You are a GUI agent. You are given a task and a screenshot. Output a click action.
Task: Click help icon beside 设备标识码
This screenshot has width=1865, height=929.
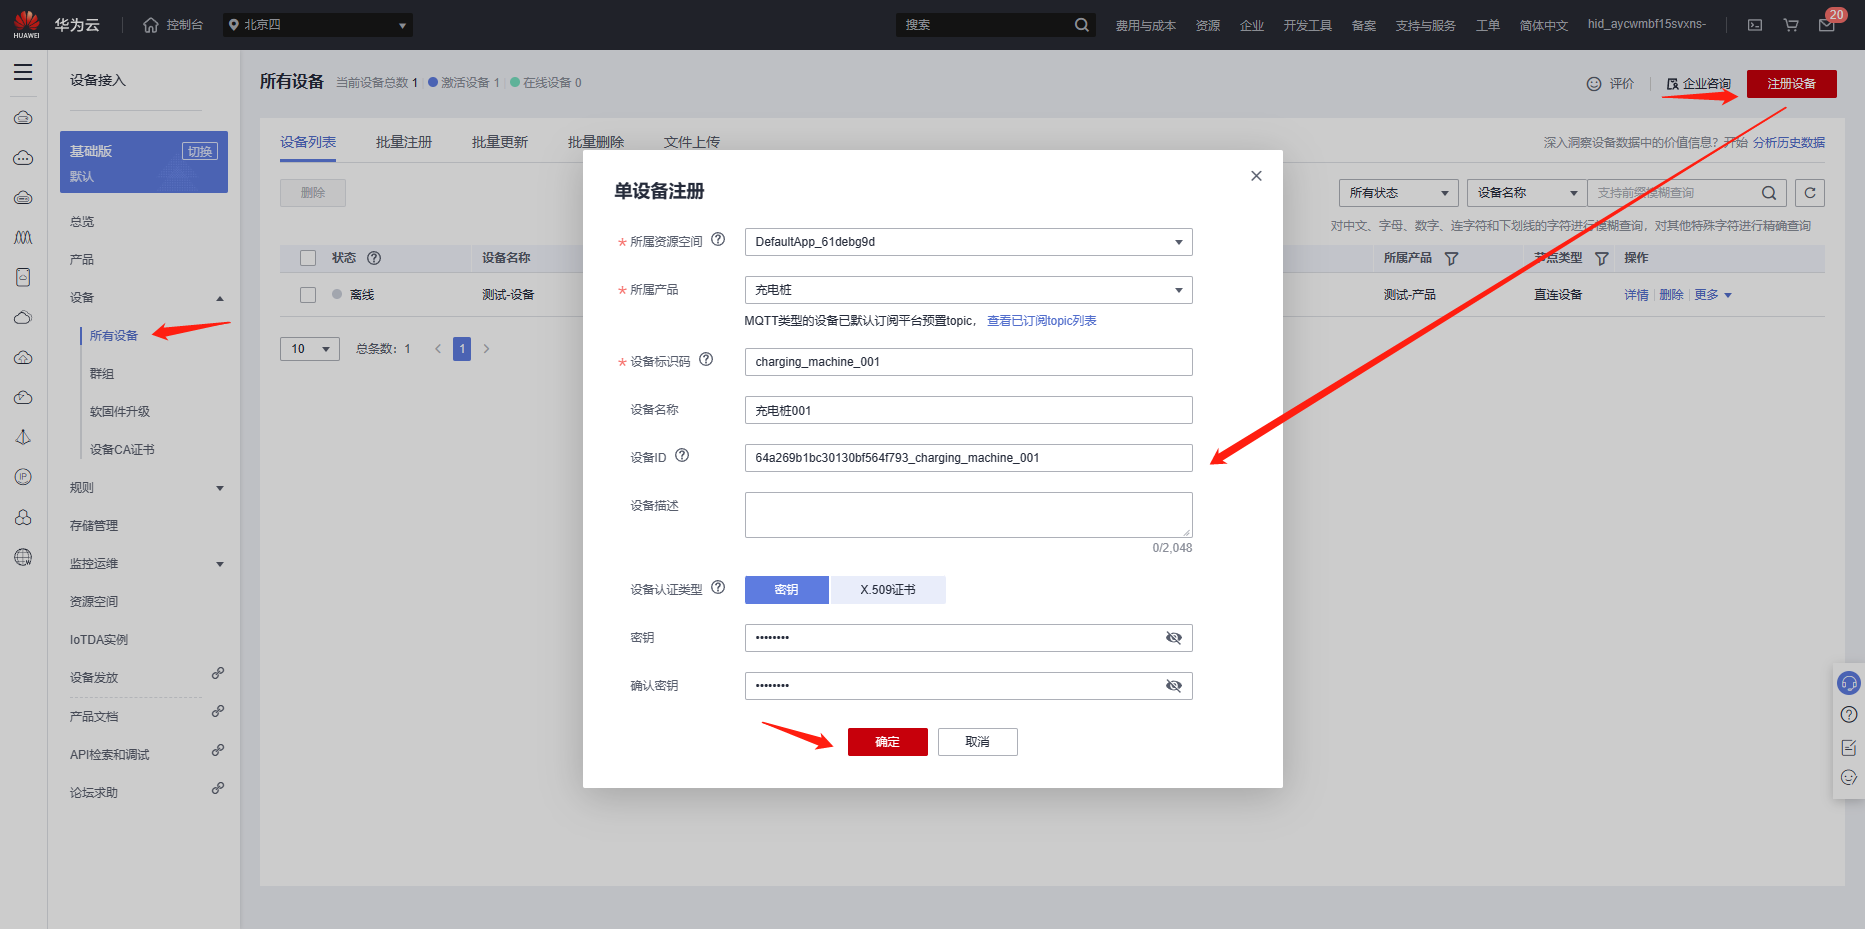click(x=706, y=360)
